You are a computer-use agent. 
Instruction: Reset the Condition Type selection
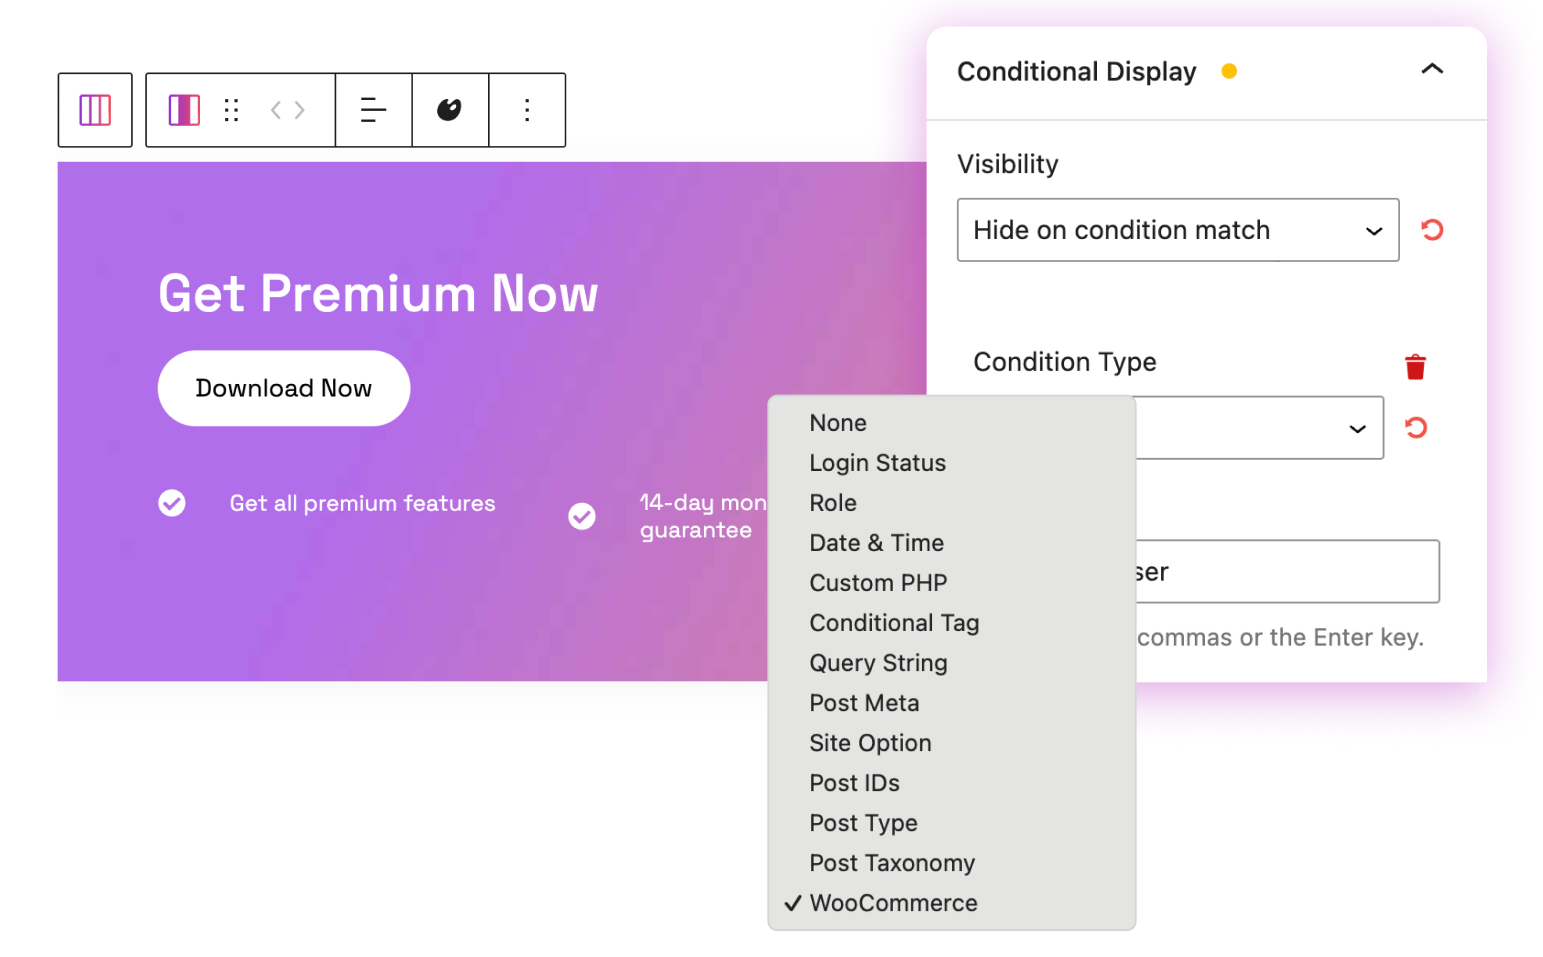1416,428
